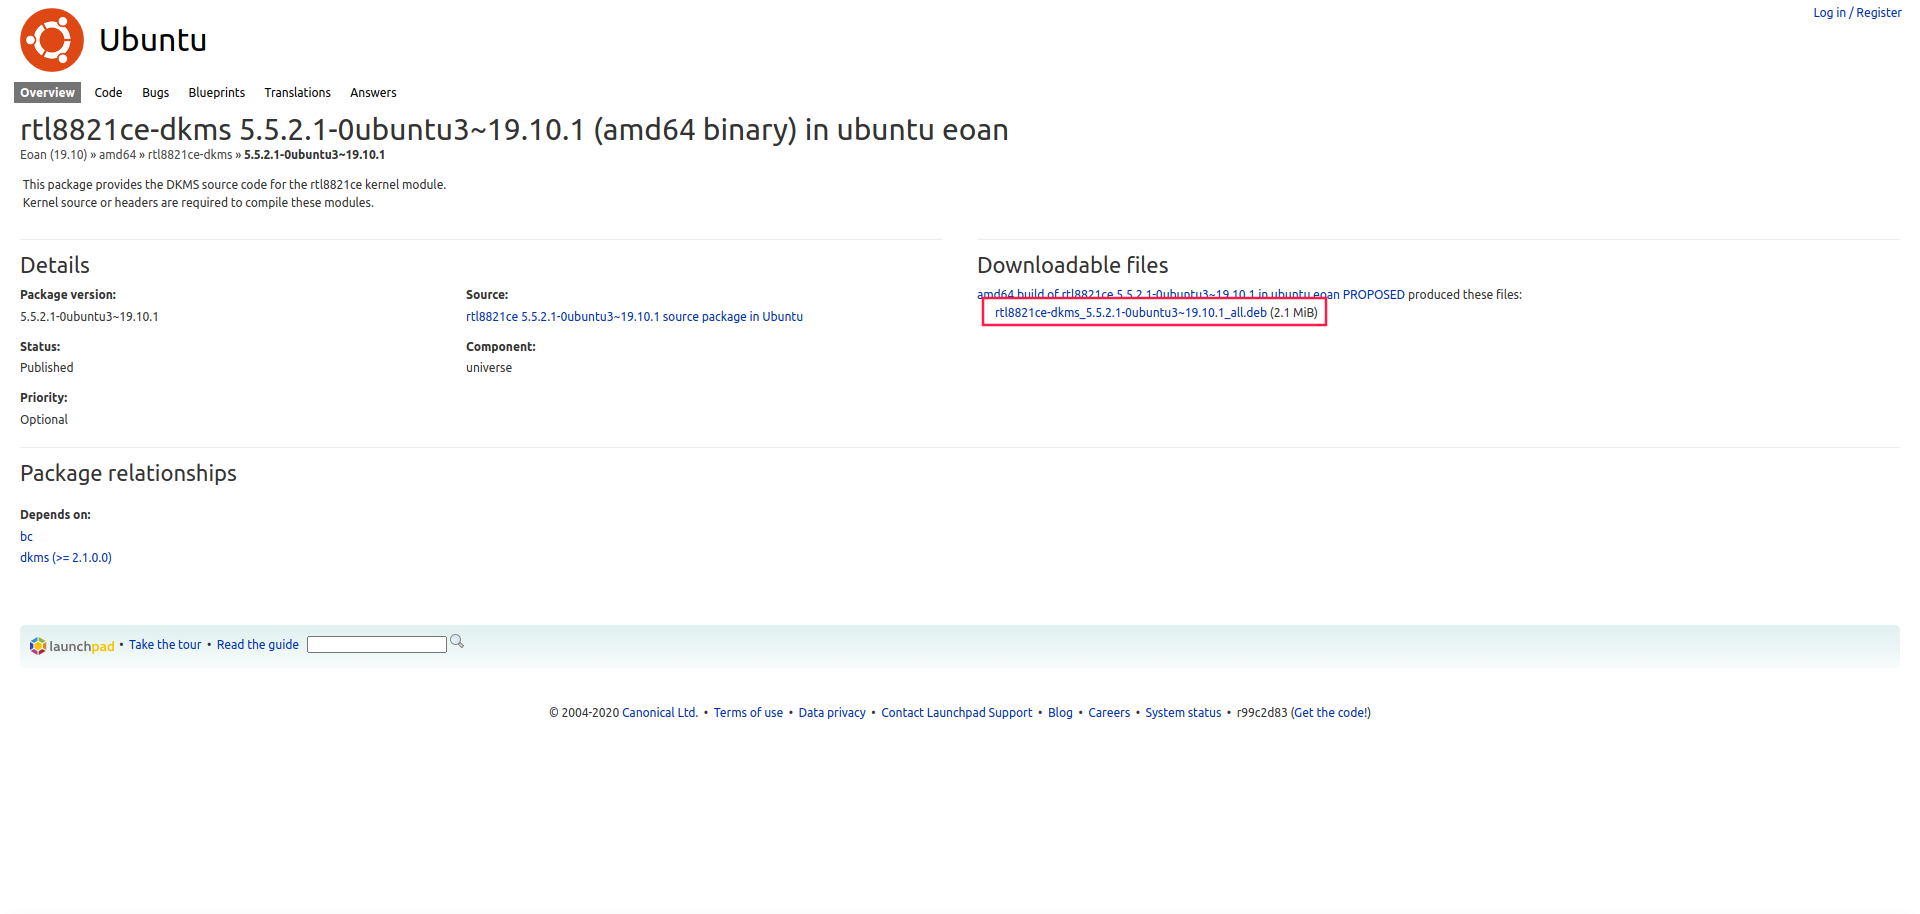The width and height of the screenshot is (1920, 914).
Task: Click the page title rtl8821ce-dkms heading
Action: click(x=514, y=130)
